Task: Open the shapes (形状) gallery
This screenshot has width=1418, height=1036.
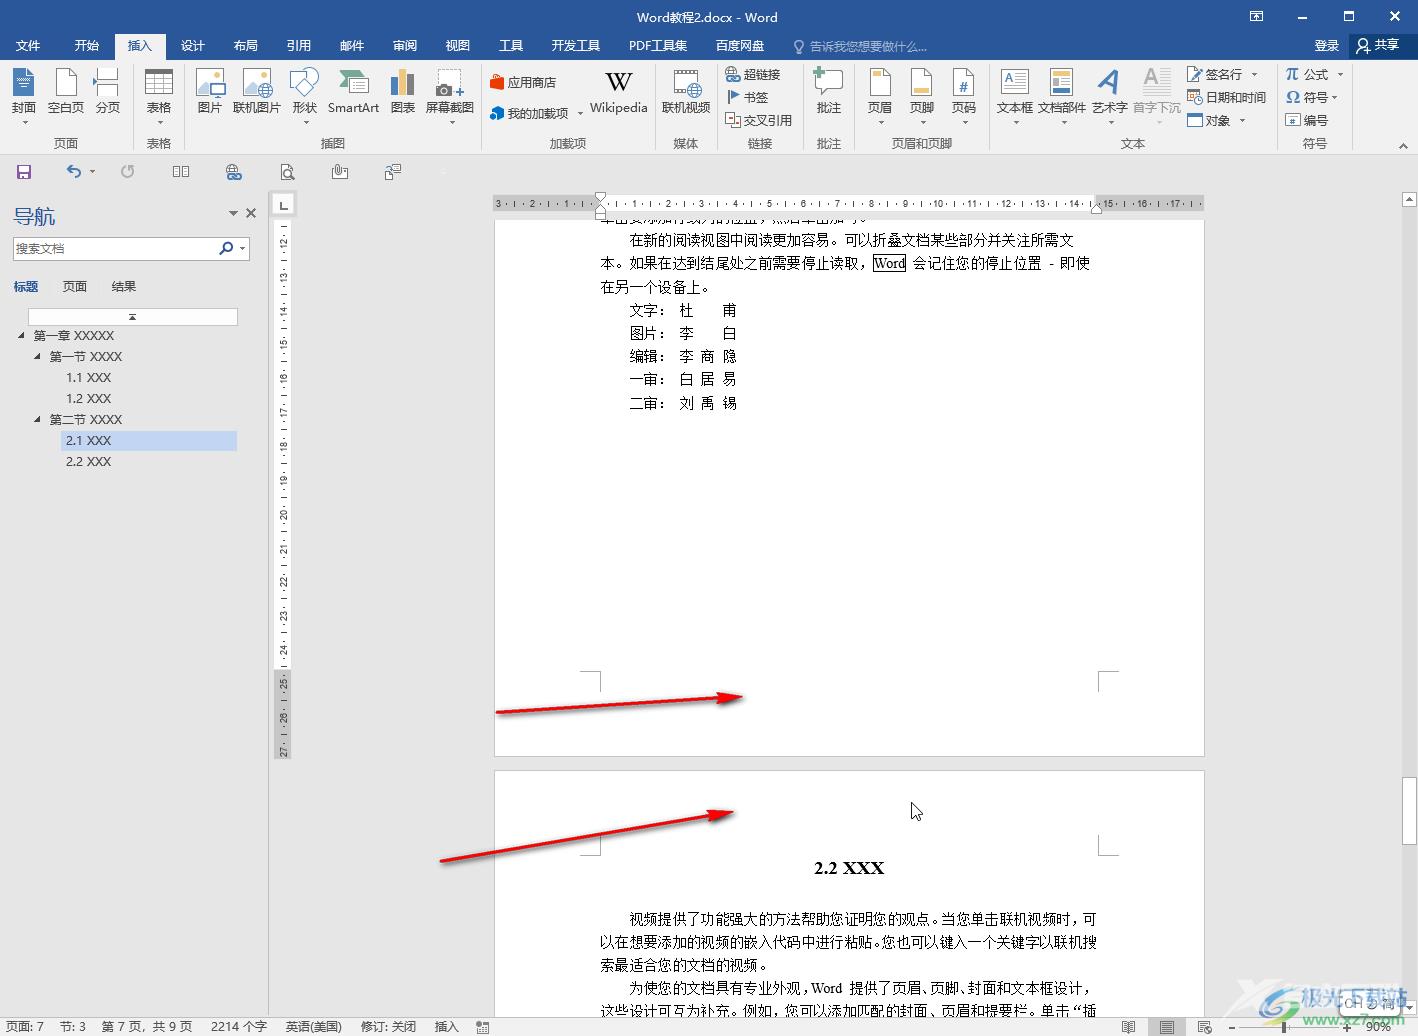Action: 304,95
